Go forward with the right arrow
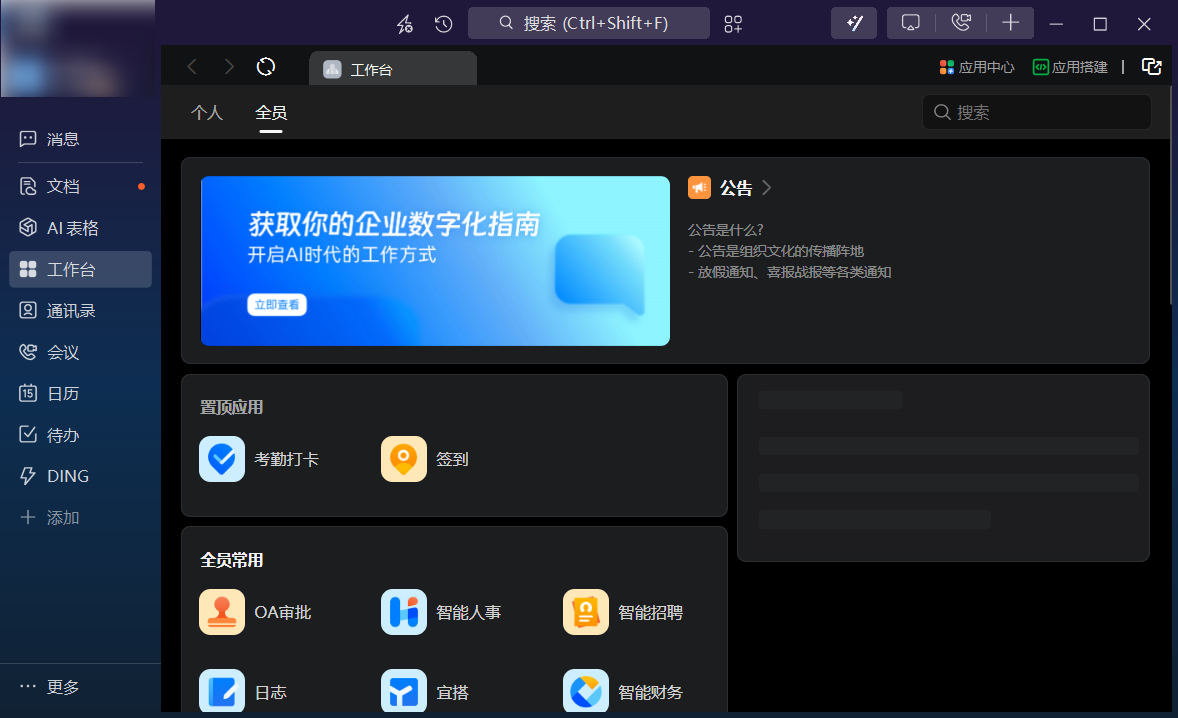This screenshot has height=718, width=1178. click(x=229, y=67)
